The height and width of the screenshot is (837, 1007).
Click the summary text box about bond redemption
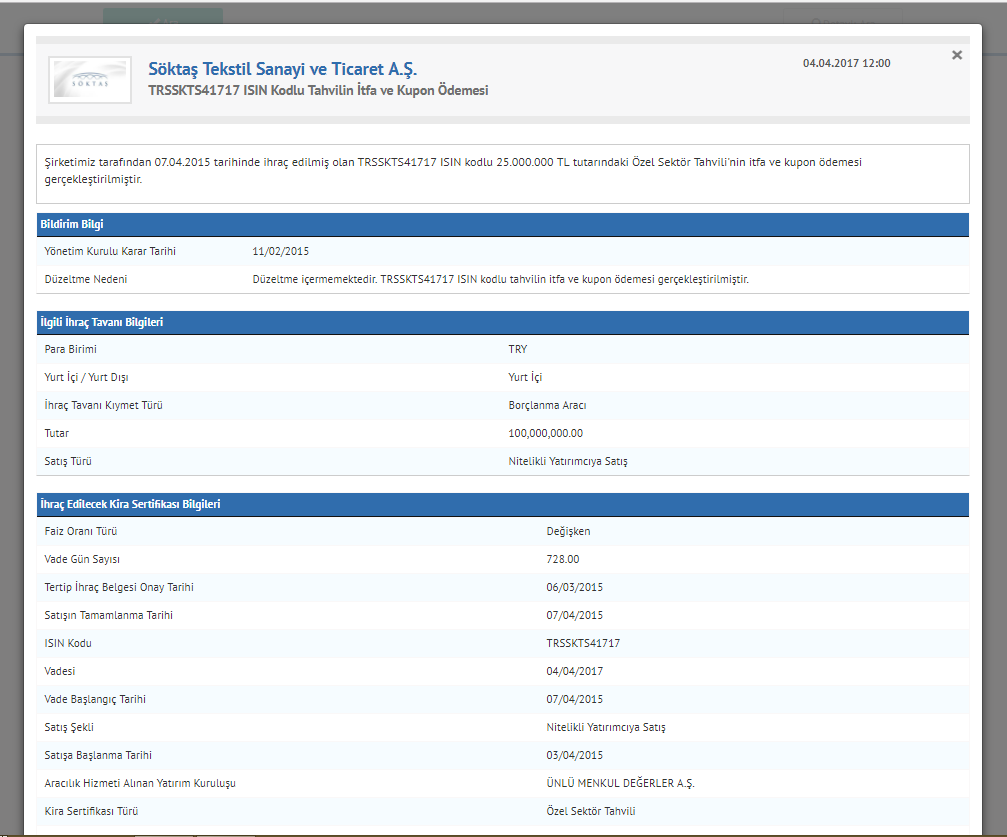click(502, 171)
